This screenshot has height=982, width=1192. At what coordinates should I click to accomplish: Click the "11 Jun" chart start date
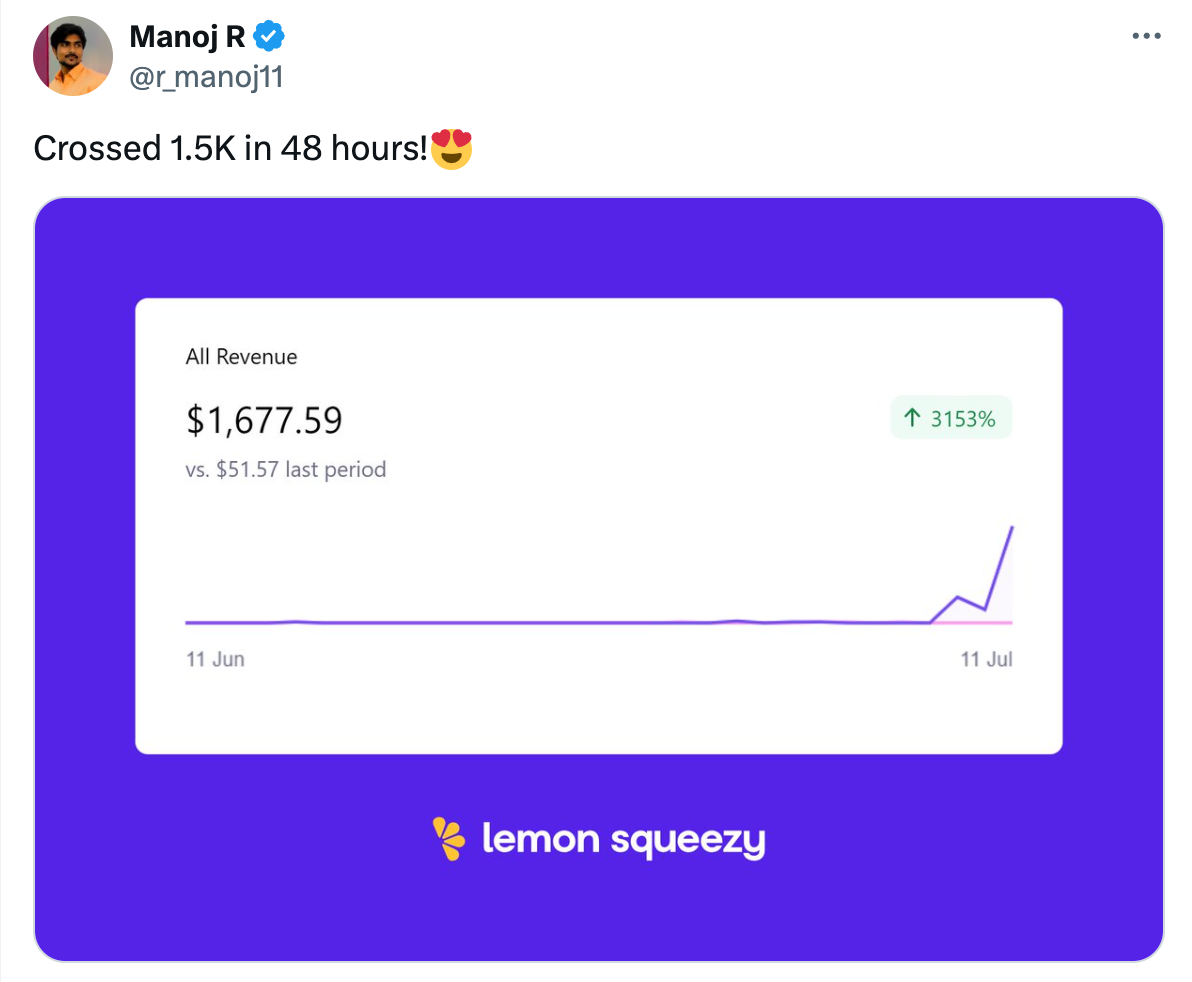click(x=215, y=659)
